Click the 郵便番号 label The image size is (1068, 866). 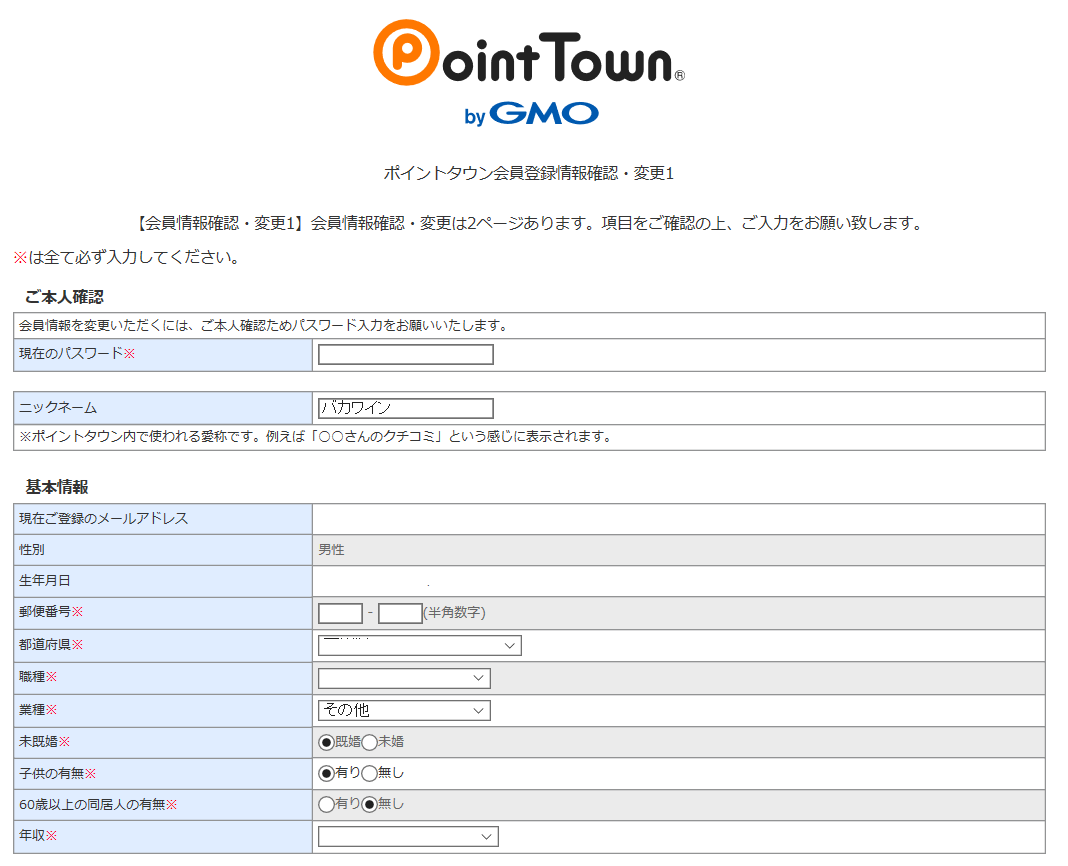coord(51,612)
